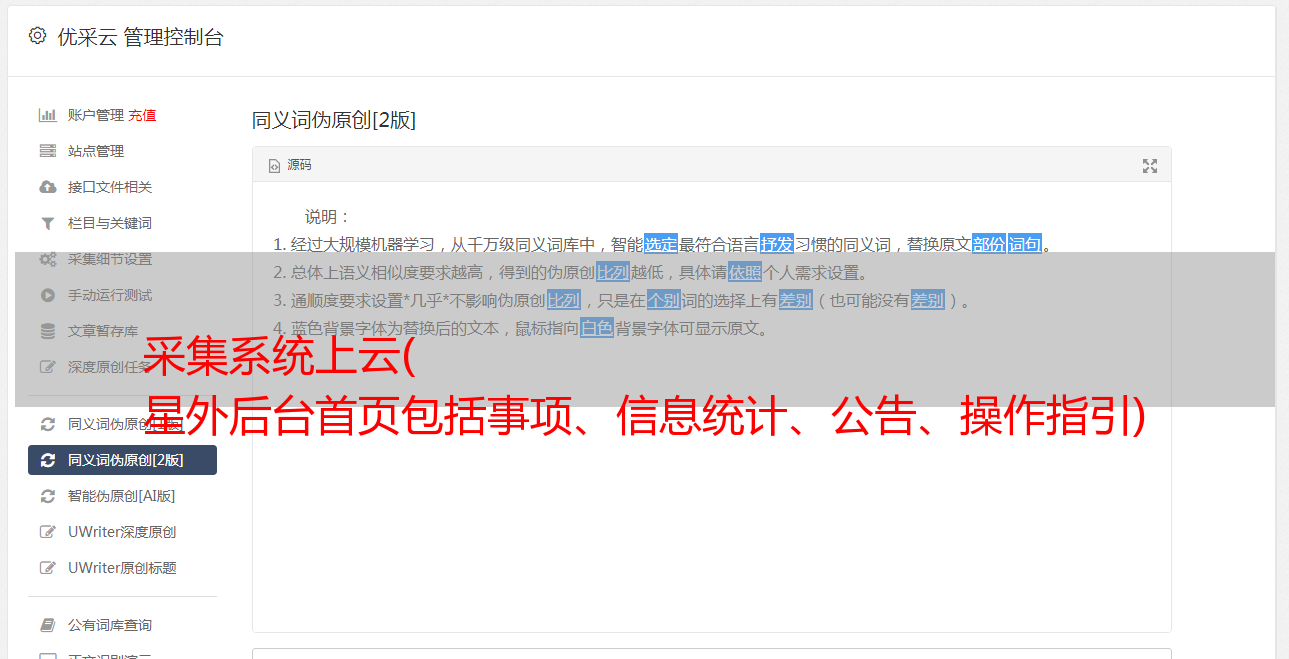Click the highlighted synonym 抒发 in line one
The height and width of the screenshot is (659, 1289).
coord(776,244)
